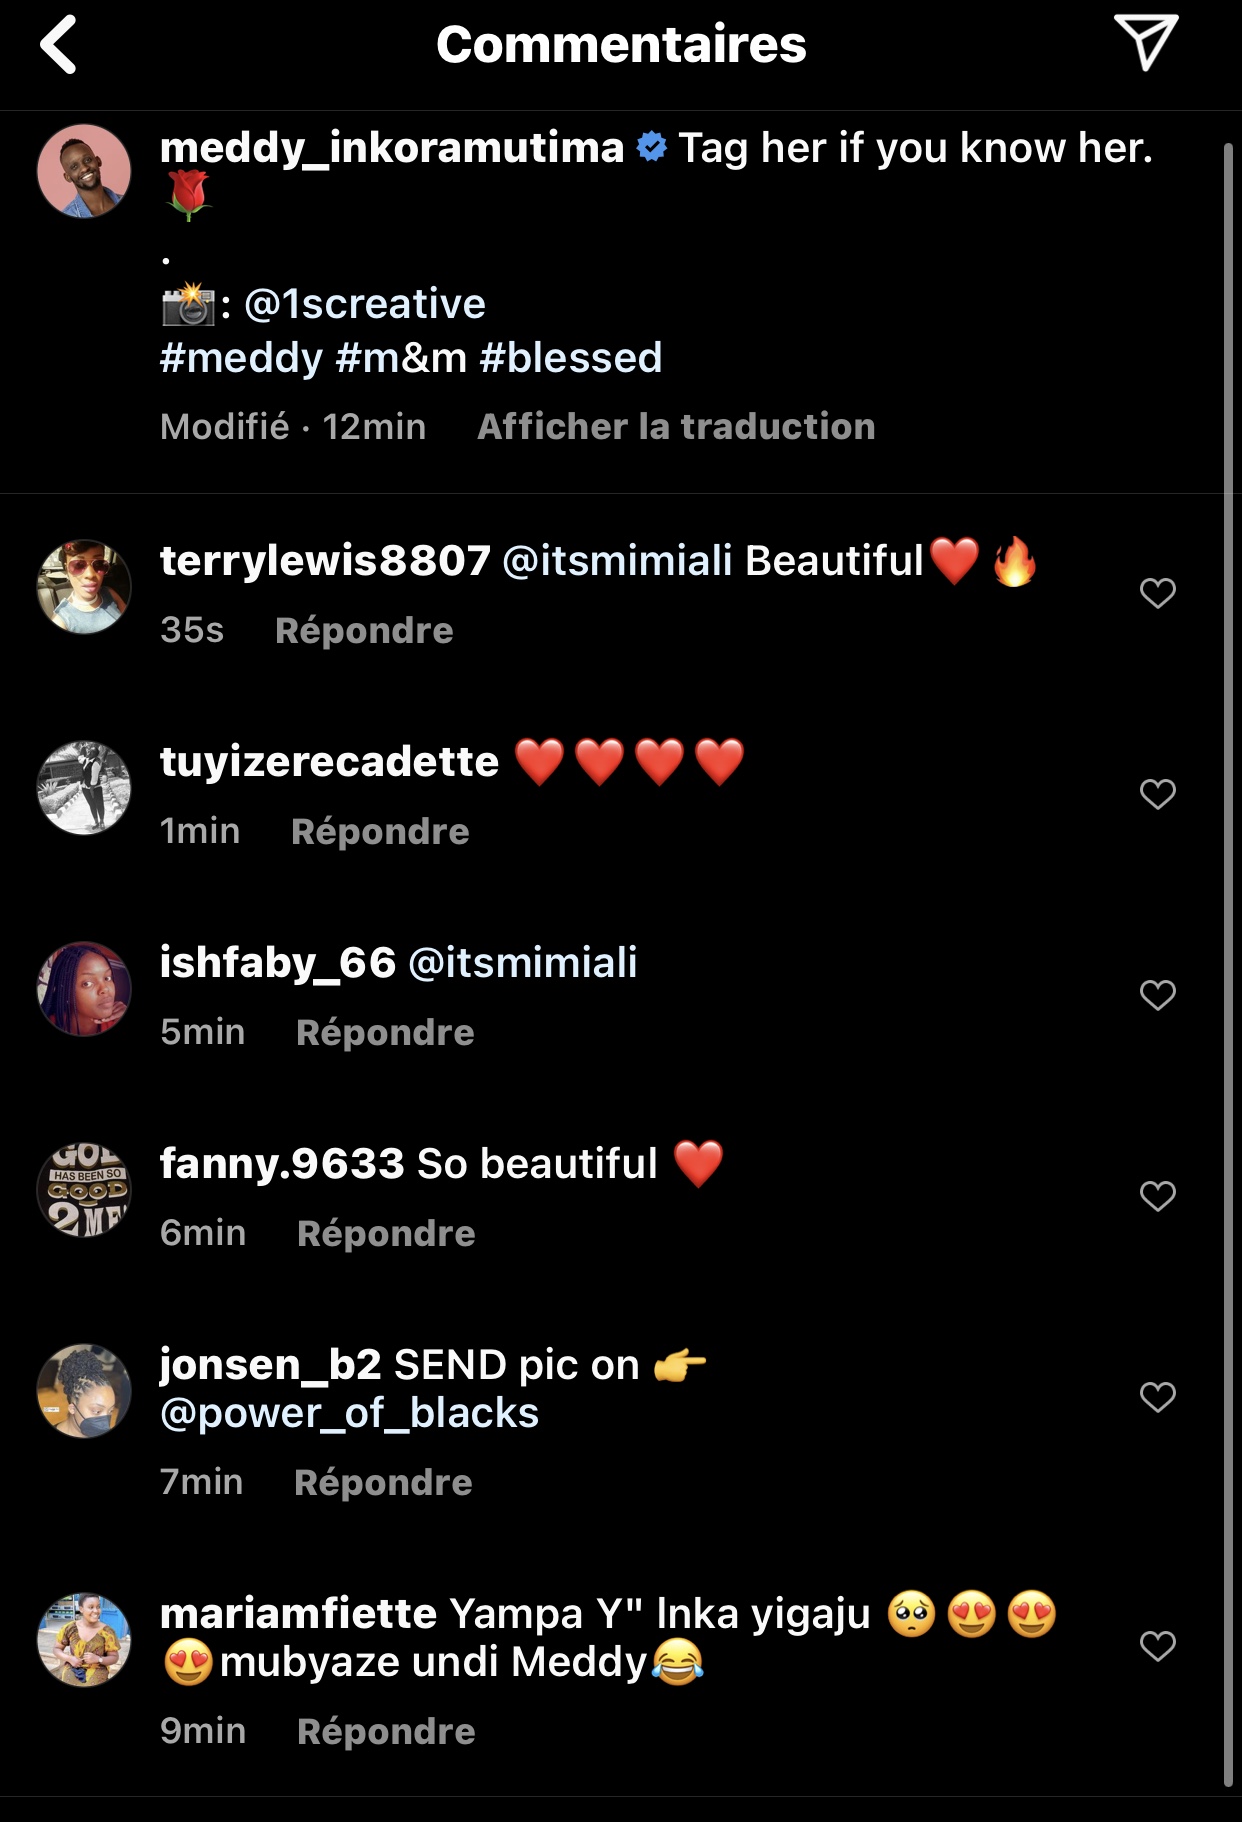Tap the verified badge next to meddy_inkoramutima
This screenshot has width=1242, height=1822.
pyautogui.click(x=652, y=148)
